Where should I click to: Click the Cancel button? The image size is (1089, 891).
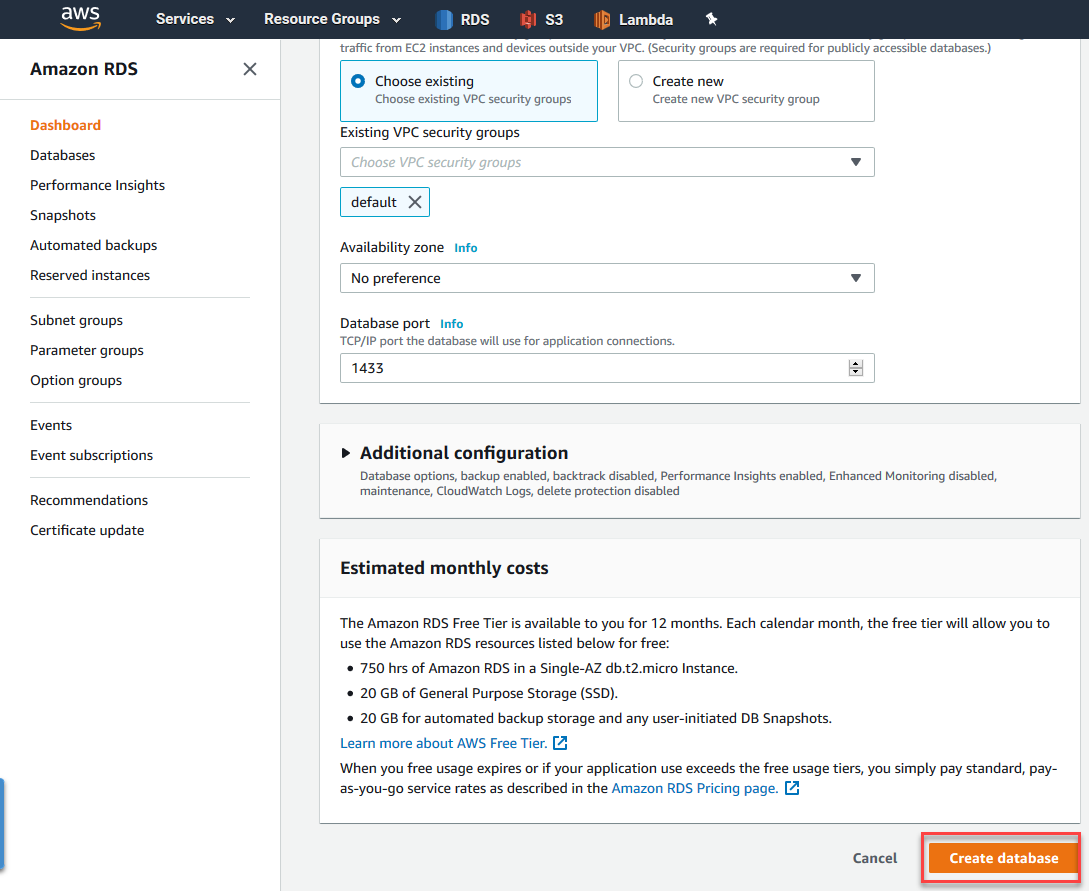(x=875, y=858)
